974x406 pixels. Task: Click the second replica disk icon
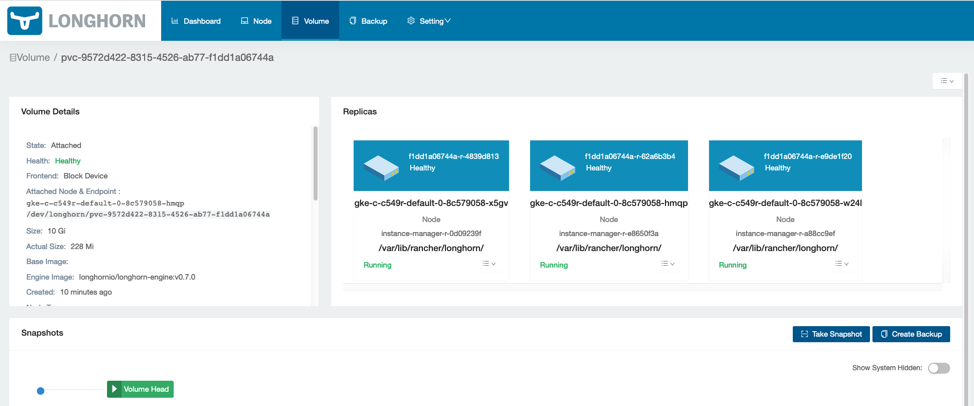click(x=558, y=167)
